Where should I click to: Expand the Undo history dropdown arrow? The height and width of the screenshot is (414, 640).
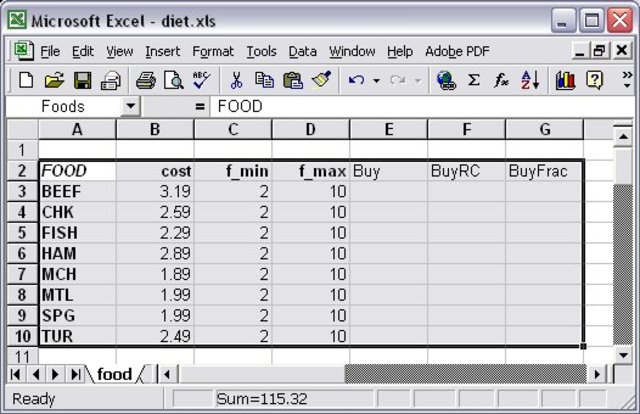376,80
